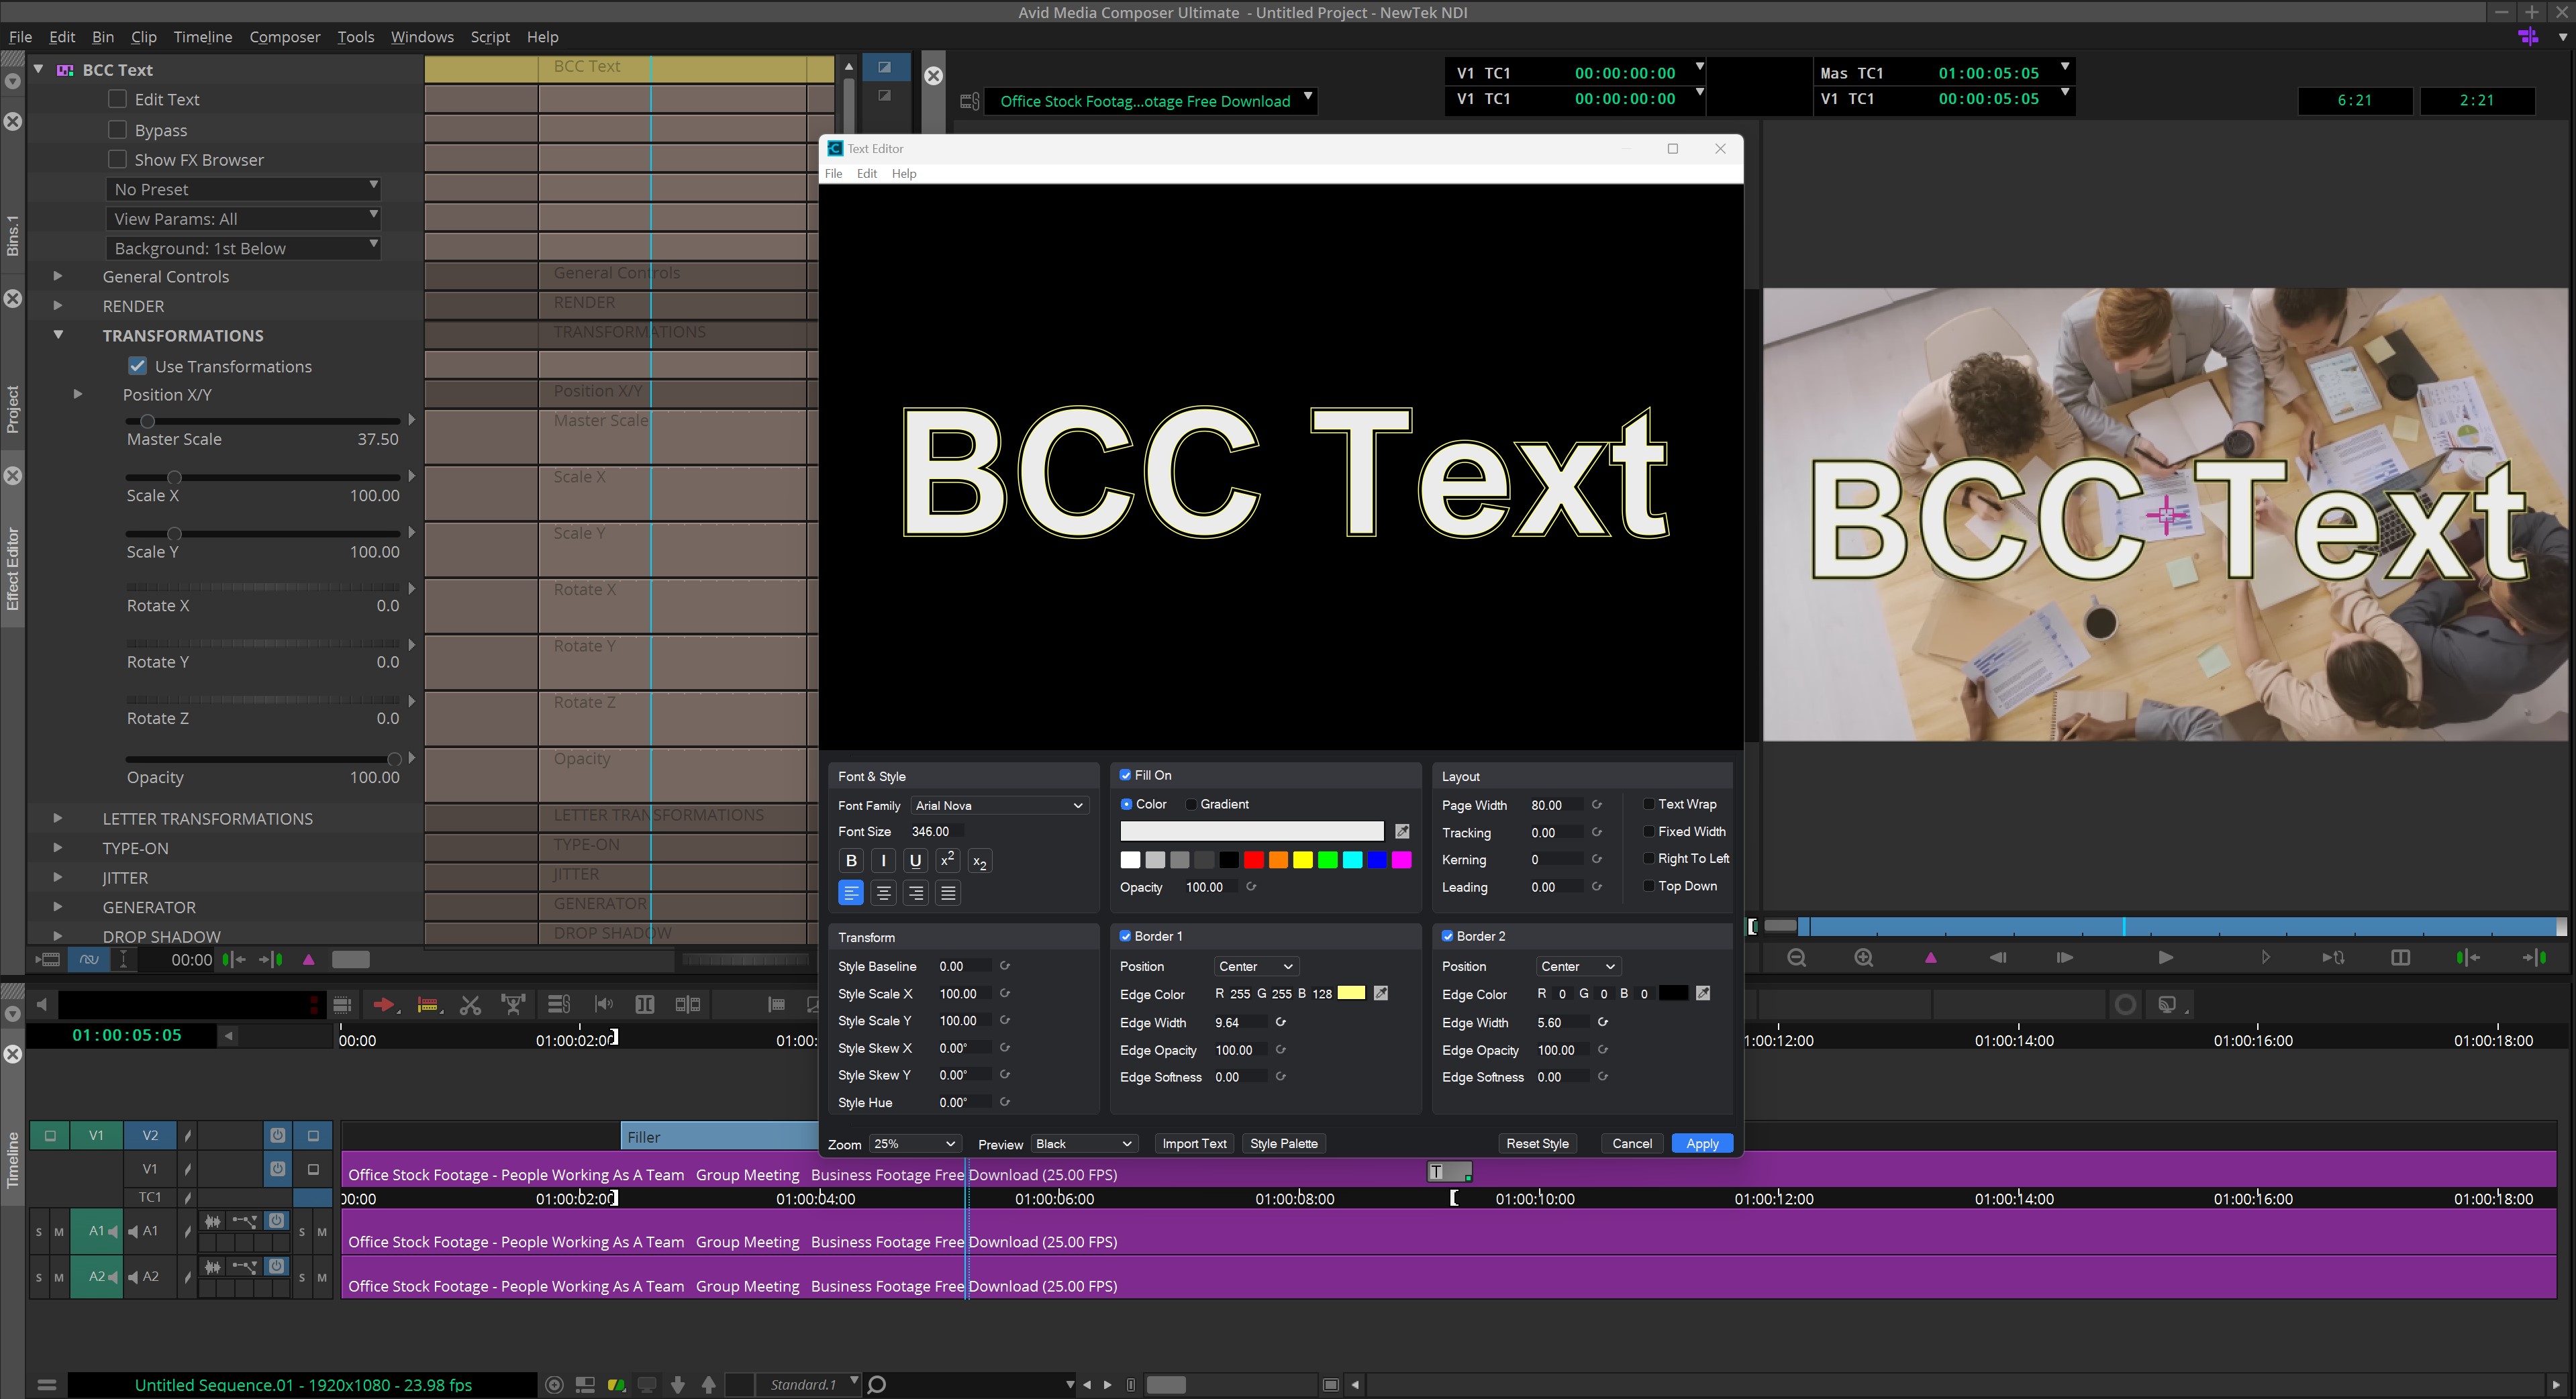Toggle underline text style
The width and height of the screenshot is (2576, 1399).
pos(915,860)
